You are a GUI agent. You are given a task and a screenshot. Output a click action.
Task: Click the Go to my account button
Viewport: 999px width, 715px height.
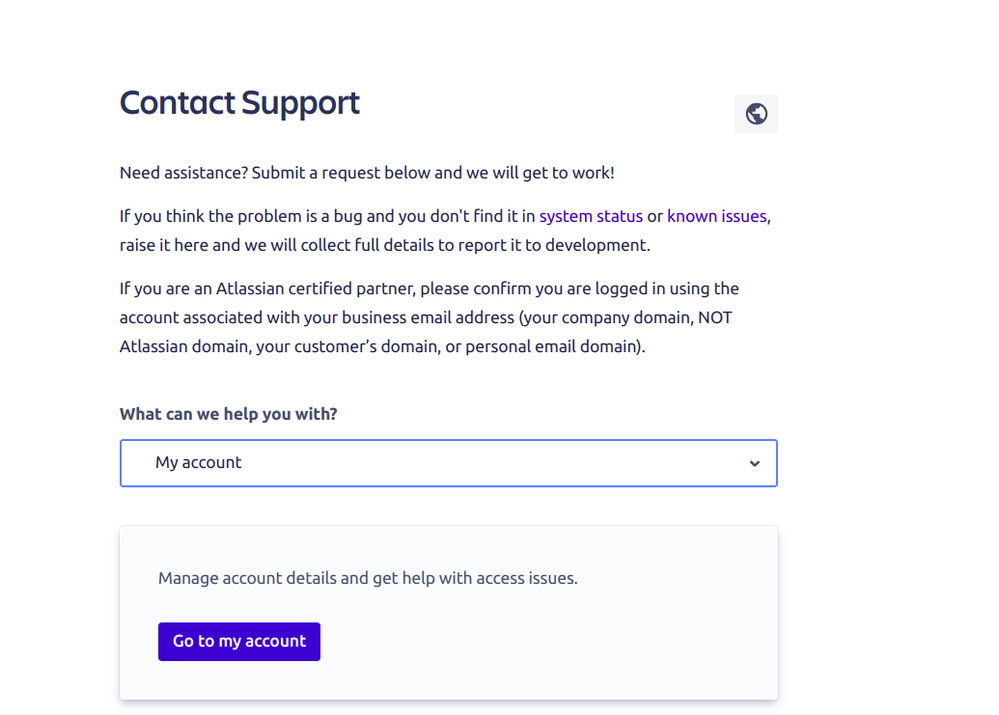click(x=239, y=641)
